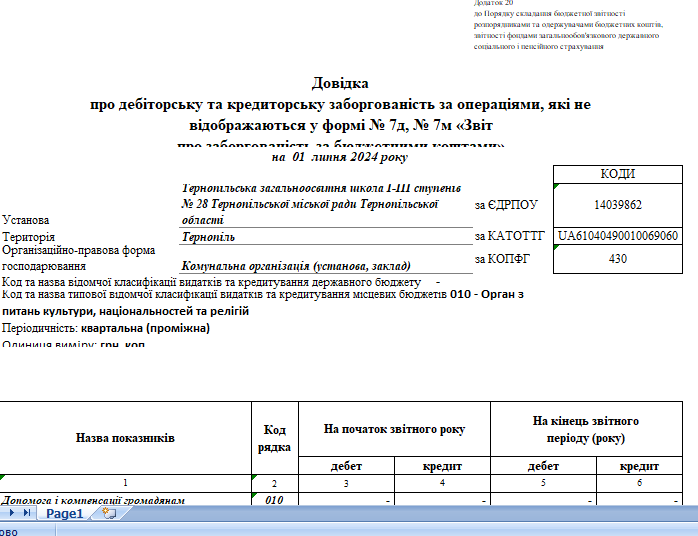The width and height of the screenshot is (698, 536).
Task: Select the 'Територія' label
Action: 28,237
